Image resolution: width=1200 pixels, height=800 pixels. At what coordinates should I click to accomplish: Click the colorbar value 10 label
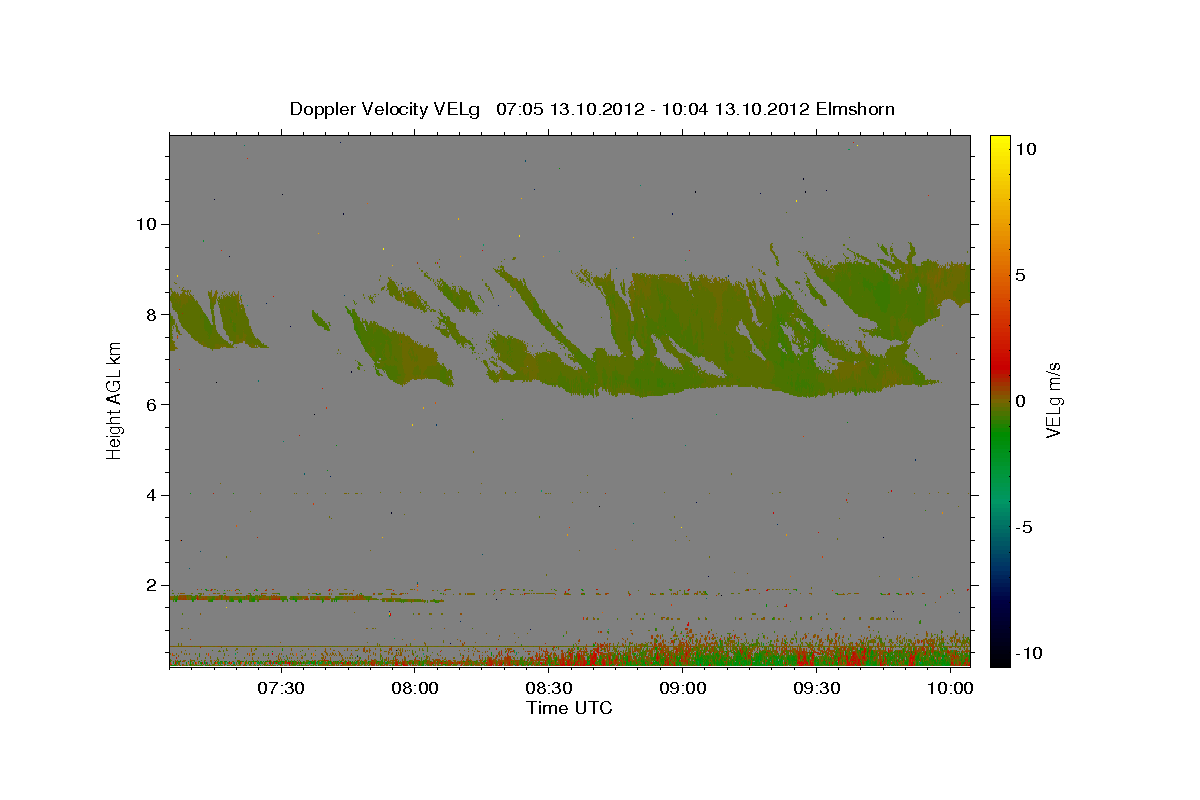tap(1026, 148)
